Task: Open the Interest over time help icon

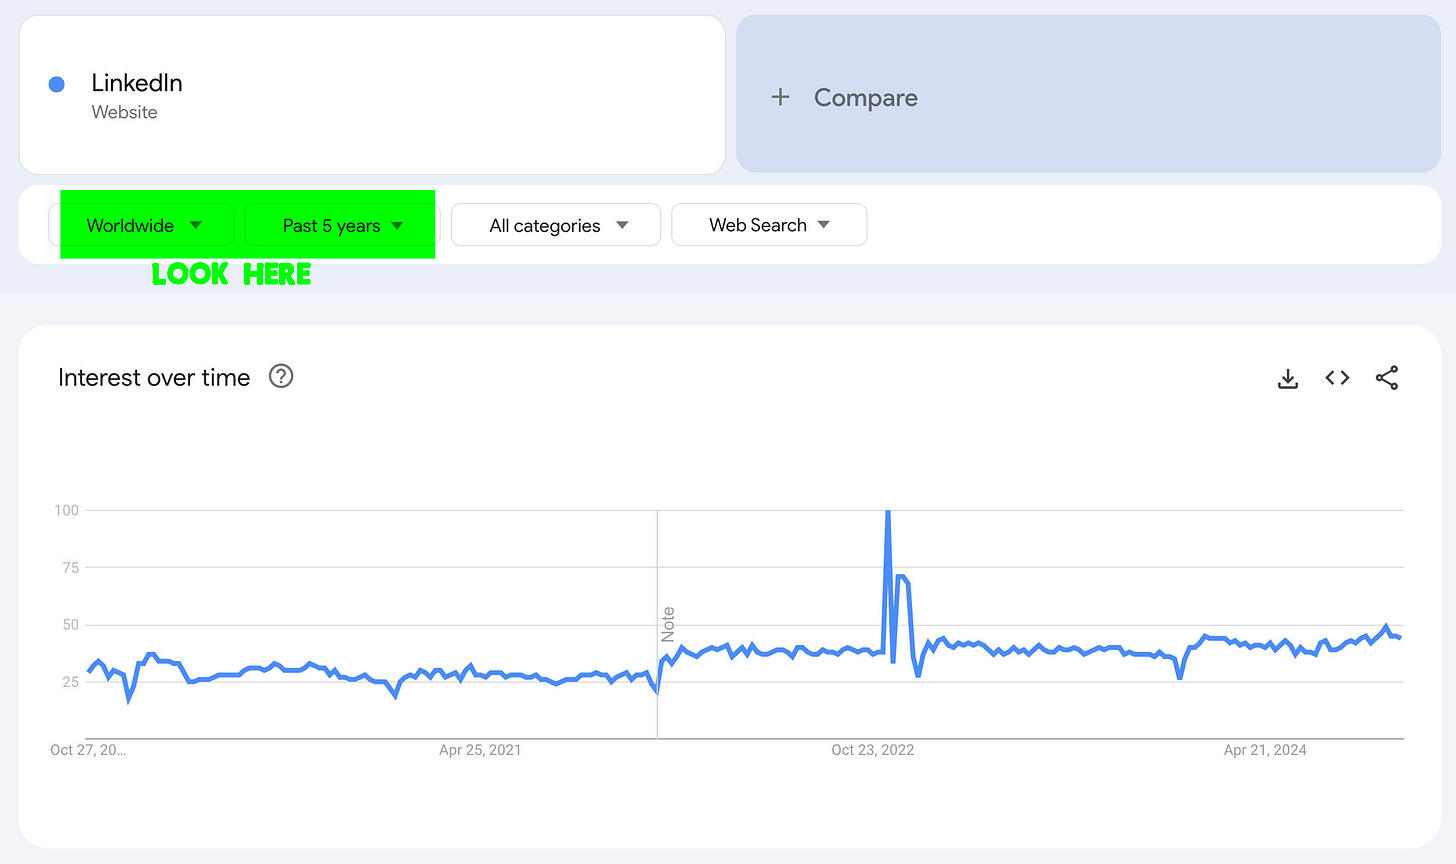Action: point(281,377)
